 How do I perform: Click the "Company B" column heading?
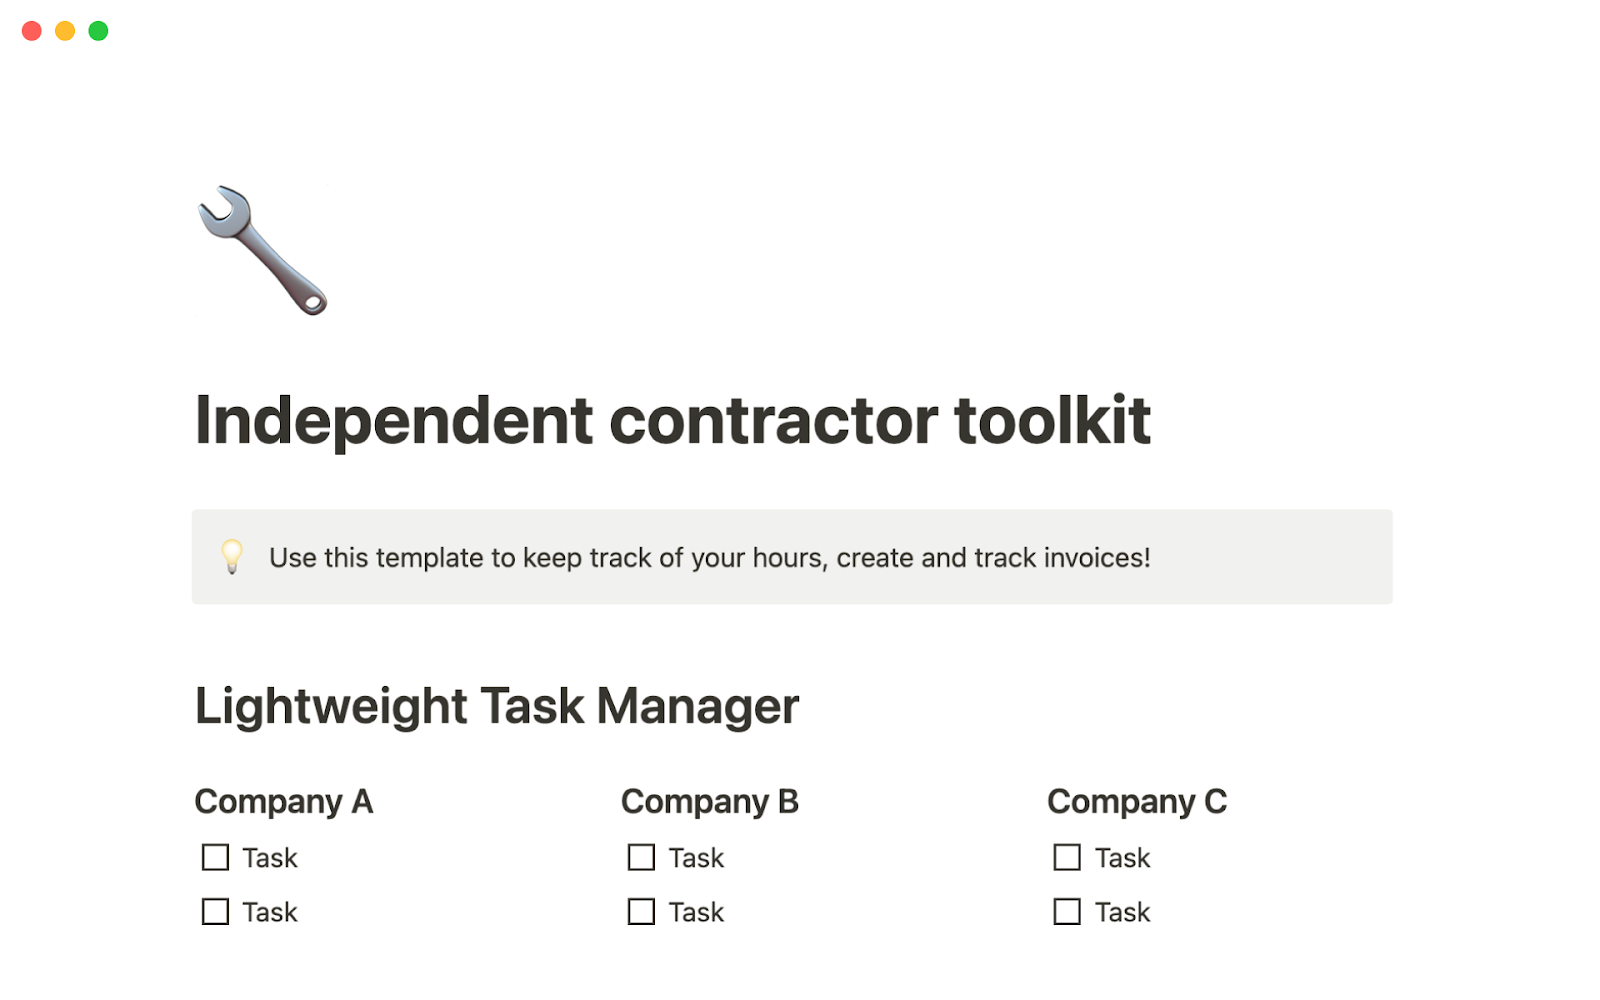click(x=709, y=801)
